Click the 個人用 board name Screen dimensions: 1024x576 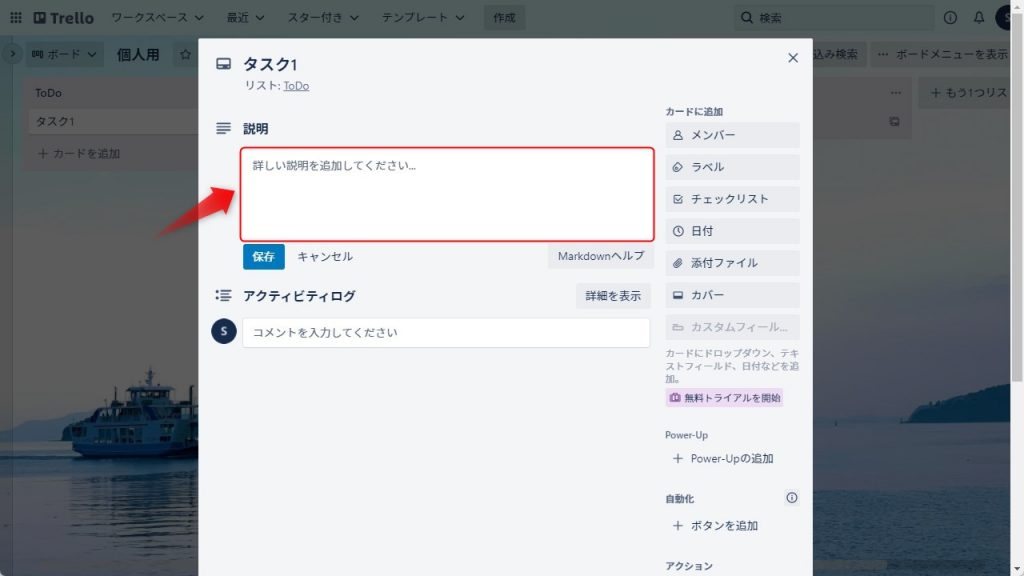(138, 54)
